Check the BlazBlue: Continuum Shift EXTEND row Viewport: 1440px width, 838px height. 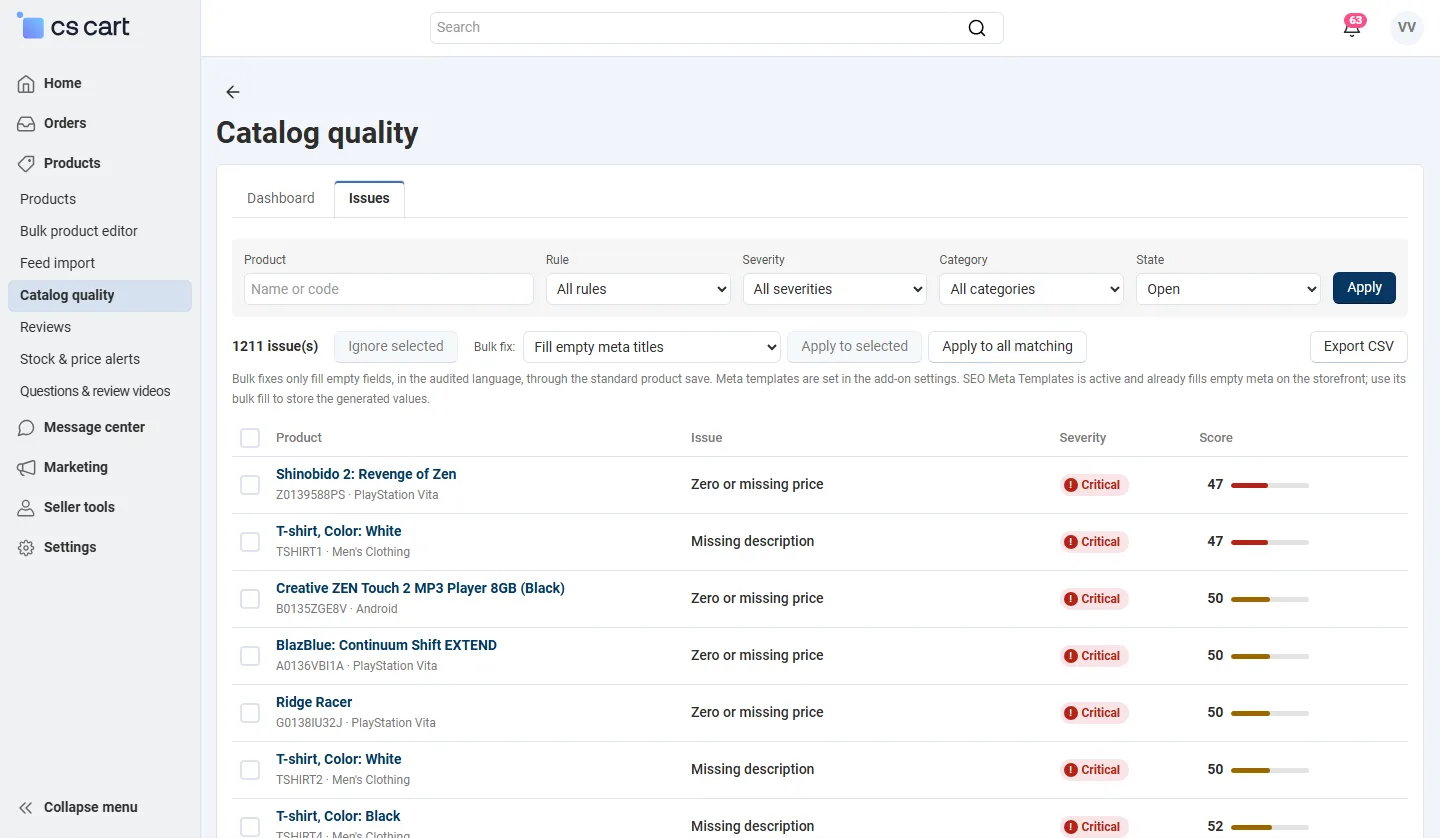(250, 656)
